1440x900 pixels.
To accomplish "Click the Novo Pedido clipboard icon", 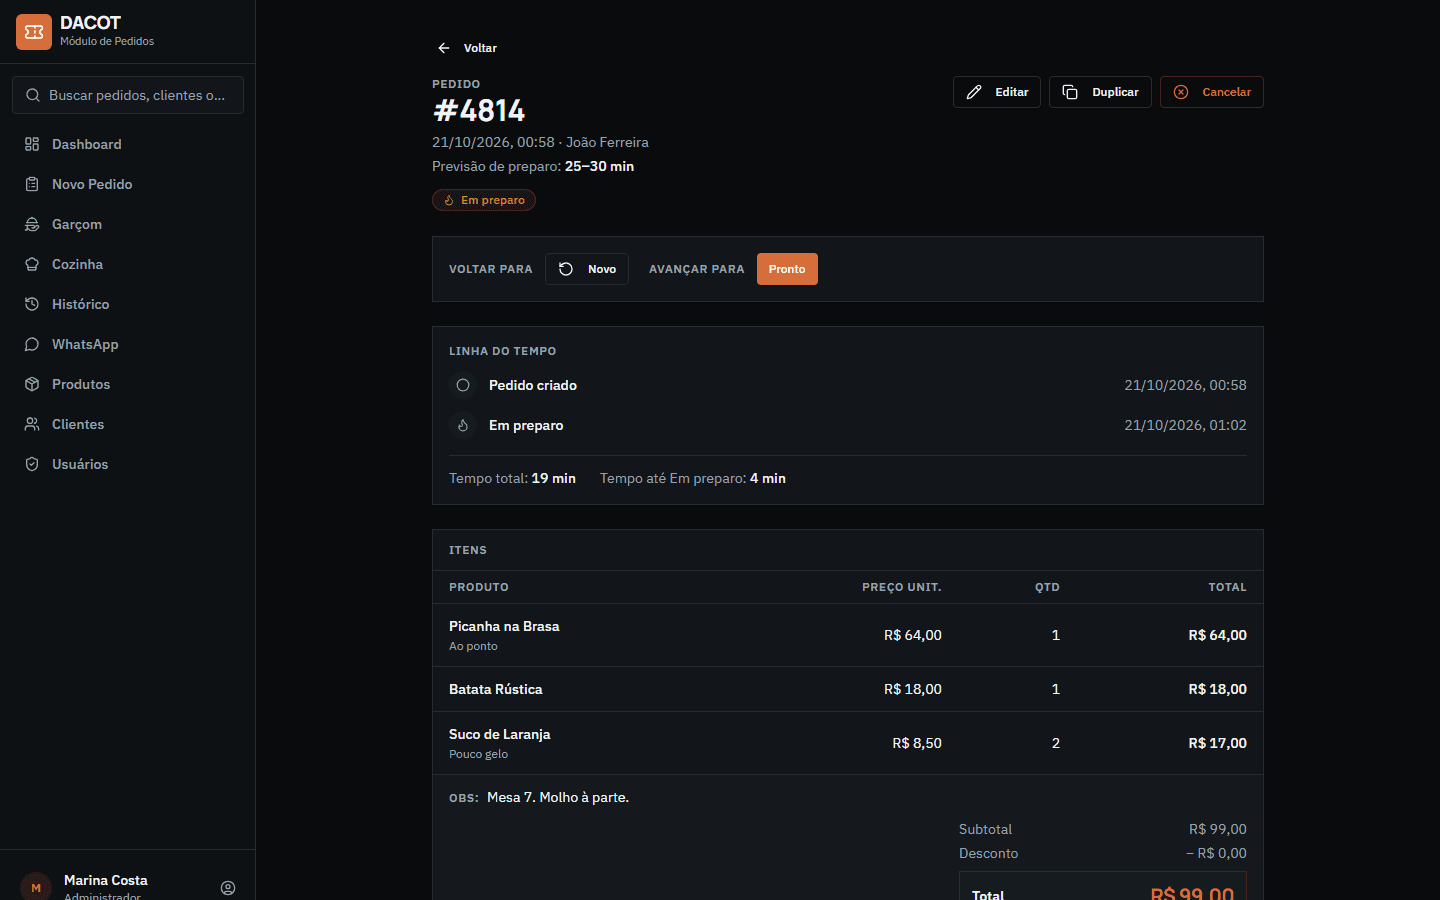I will (x=32, y=184).
